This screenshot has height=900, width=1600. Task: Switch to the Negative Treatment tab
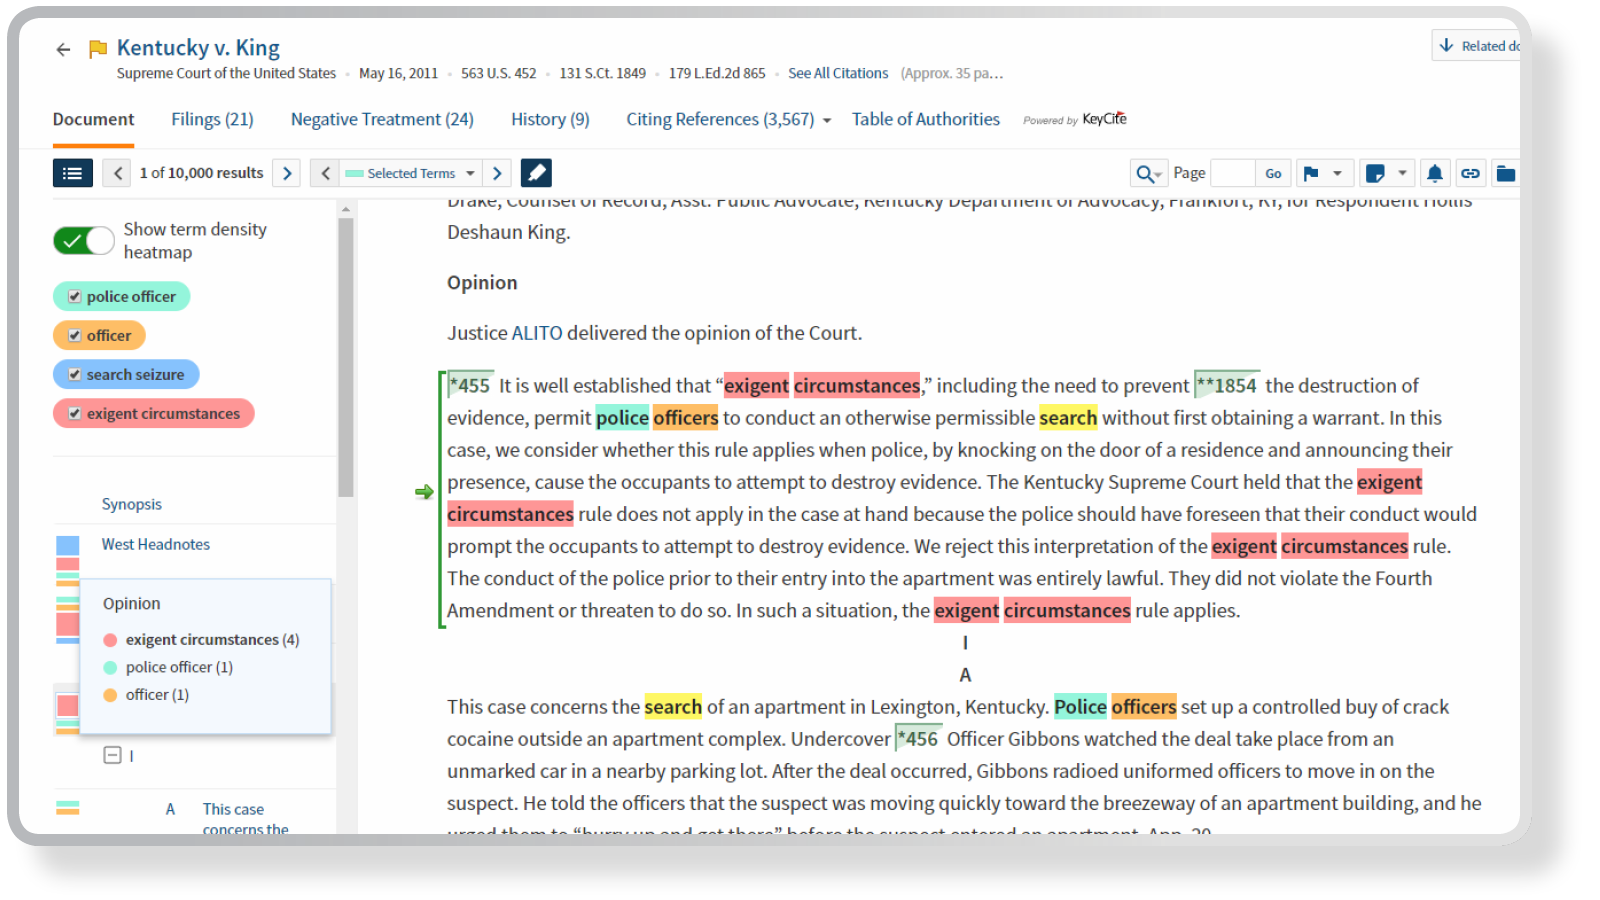382,120
